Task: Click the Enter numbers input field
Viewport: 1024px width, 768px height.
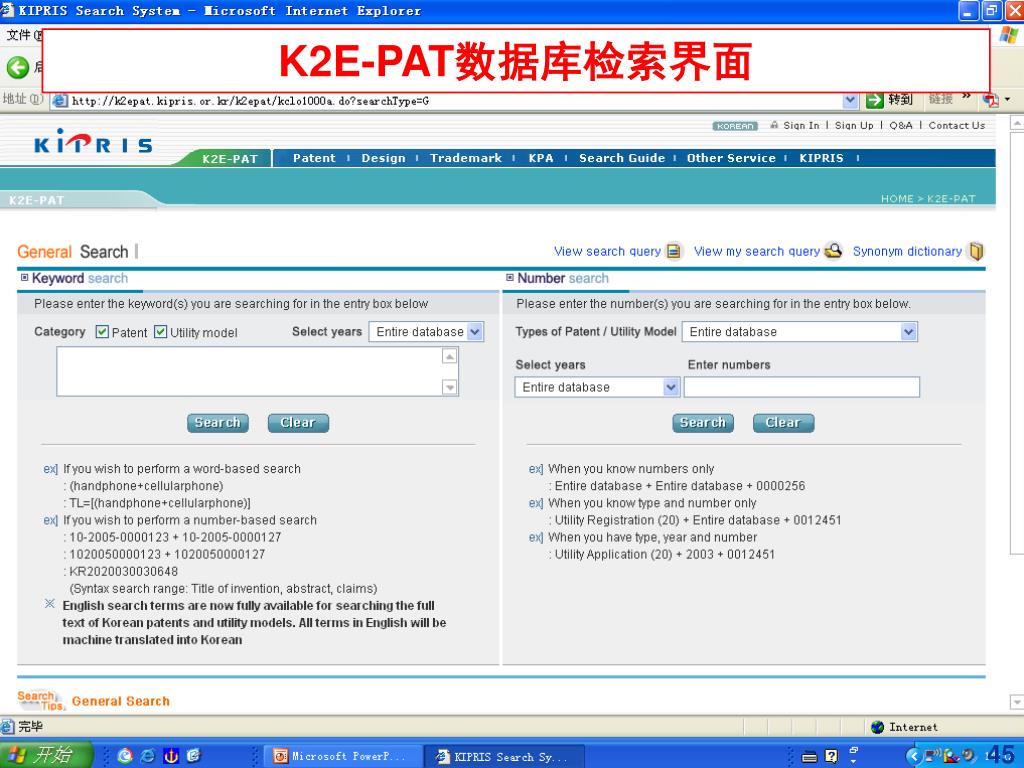Action: click(x=801, y=387)
